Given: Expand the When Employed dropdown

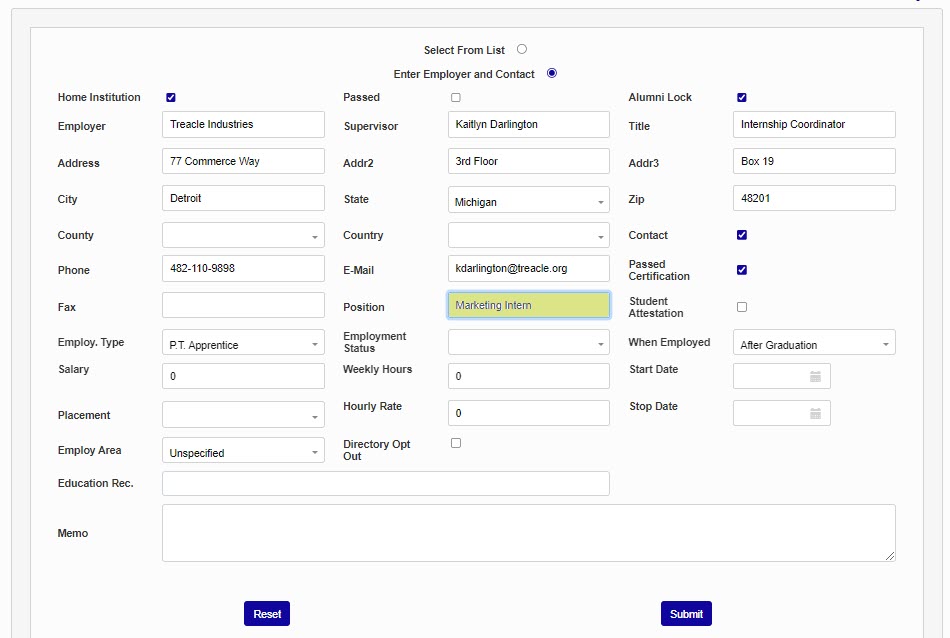Looking at the screenshot, I should 814,344.
